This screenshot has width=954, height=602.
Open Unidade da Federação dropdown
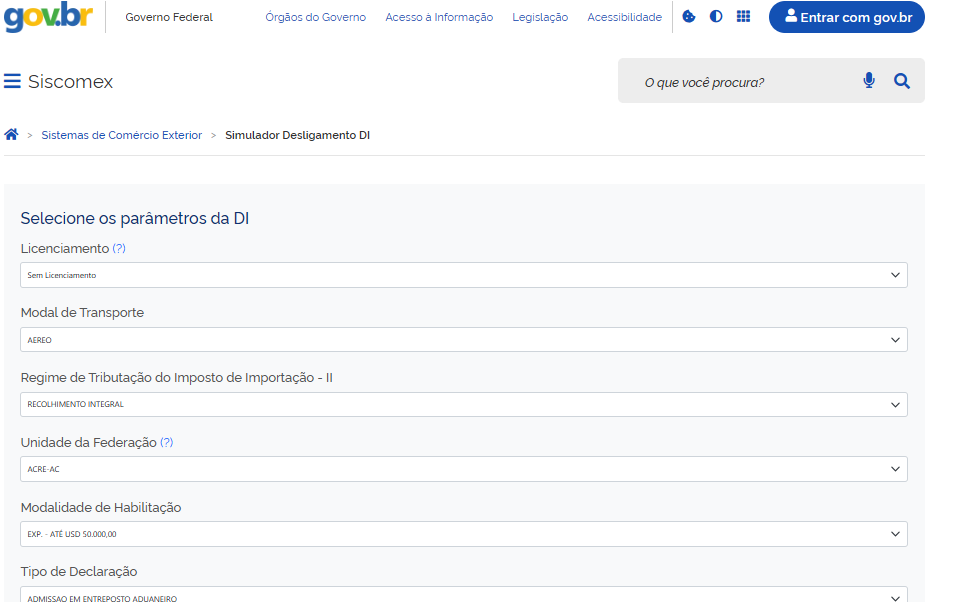point(464,469)
